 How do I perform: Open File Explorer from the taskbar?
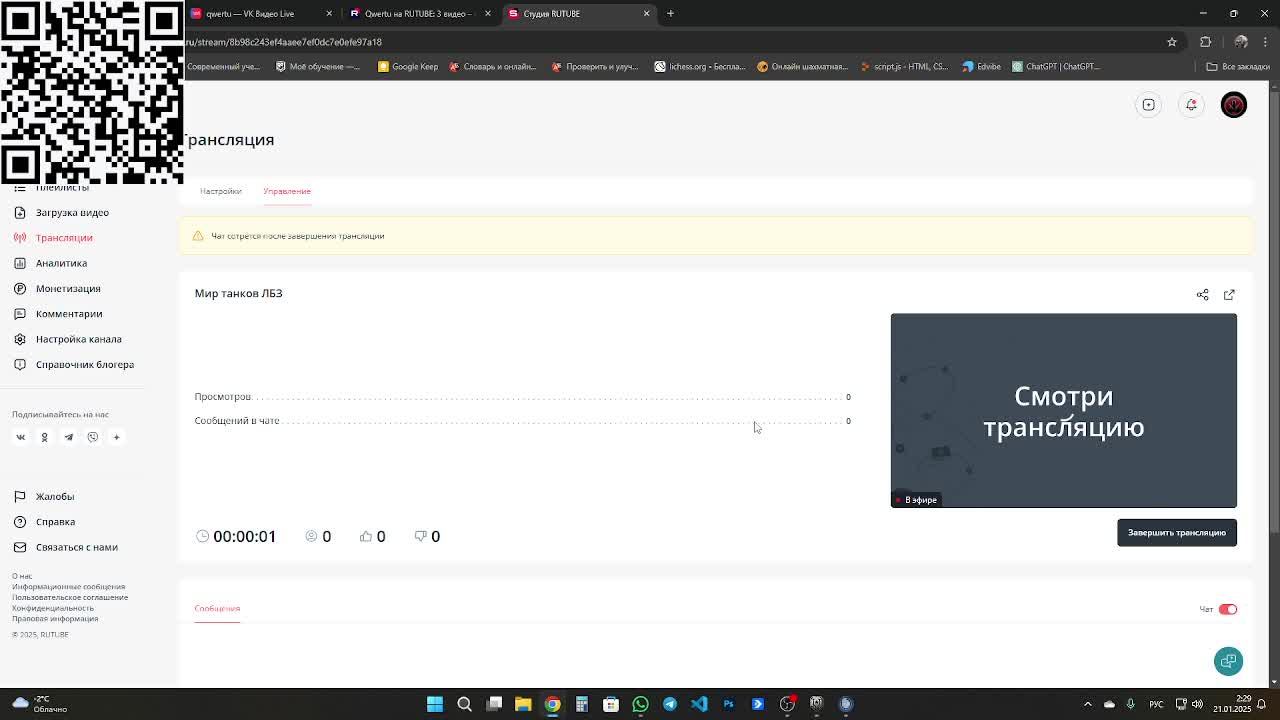pyautogui.click(x=523, y=704)
